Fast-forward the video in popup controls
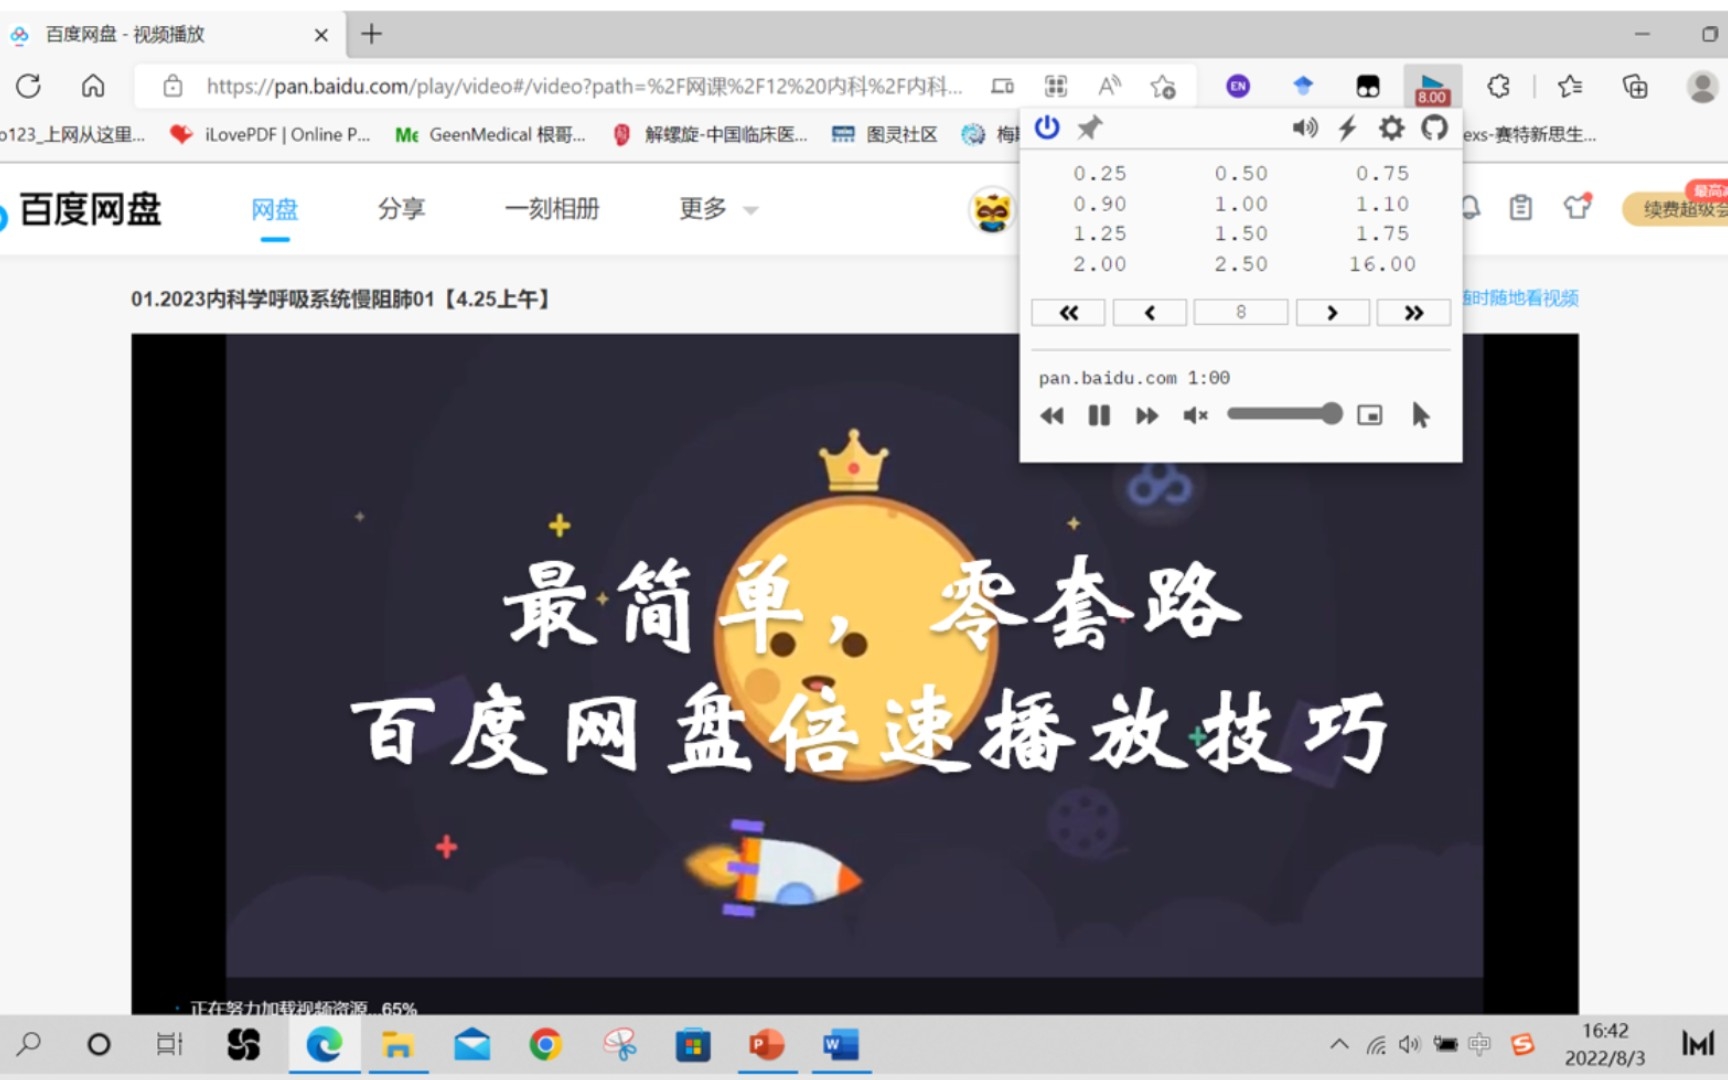This screenshot has width=1728, height=1080. [1147, 416]
